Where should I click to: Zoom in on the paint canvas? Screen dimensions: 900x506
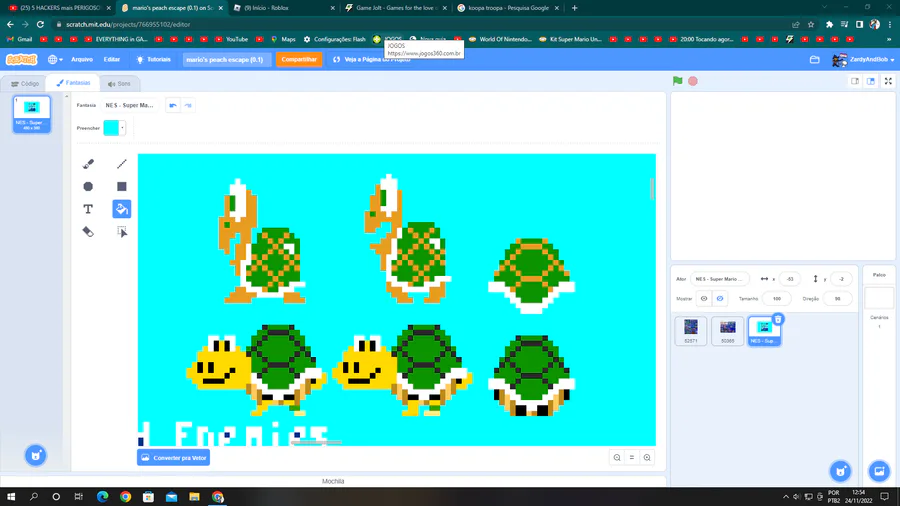tap(647, 458)
